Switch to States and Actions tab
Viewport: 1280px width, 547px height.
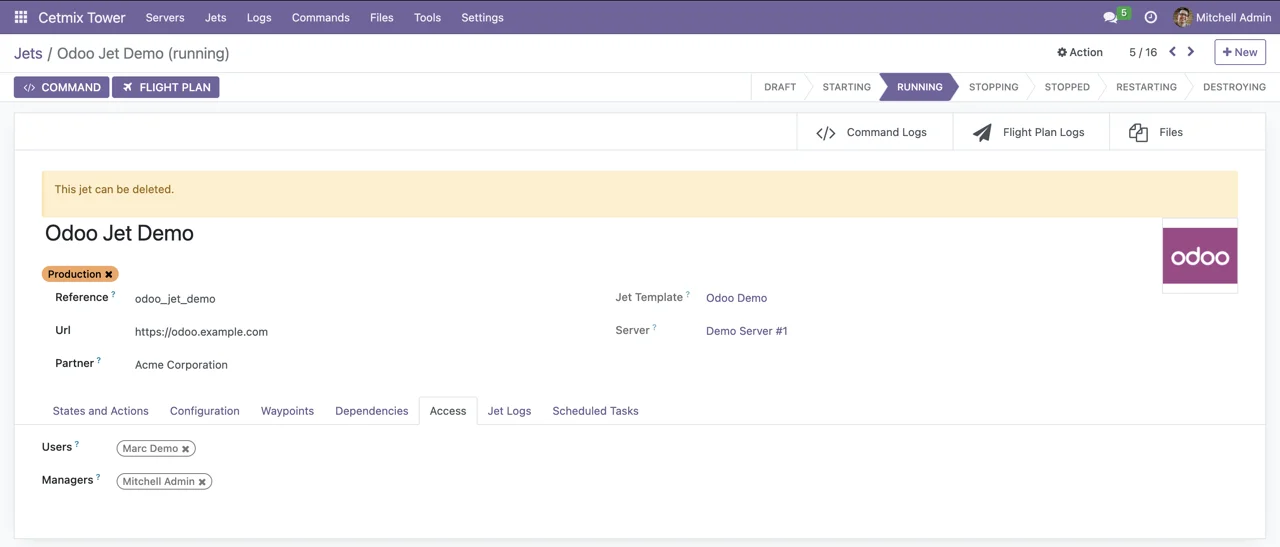[100, 411]
